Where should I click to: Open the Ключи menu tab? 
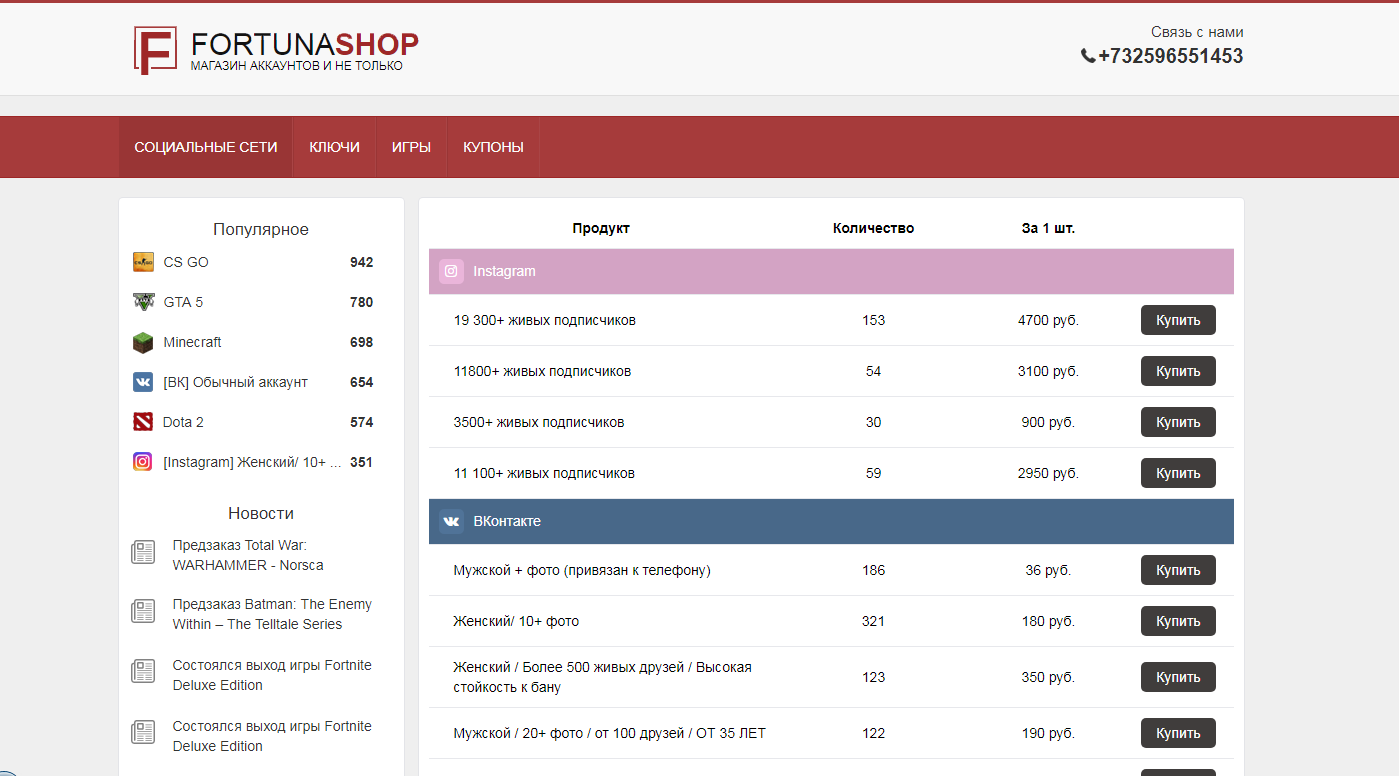[335, 147]
